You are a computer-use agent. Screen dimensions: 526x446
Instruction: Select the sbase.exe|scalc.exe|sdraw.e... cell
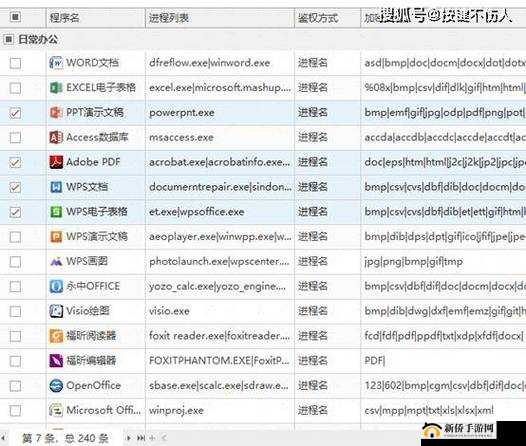[219, 386]
